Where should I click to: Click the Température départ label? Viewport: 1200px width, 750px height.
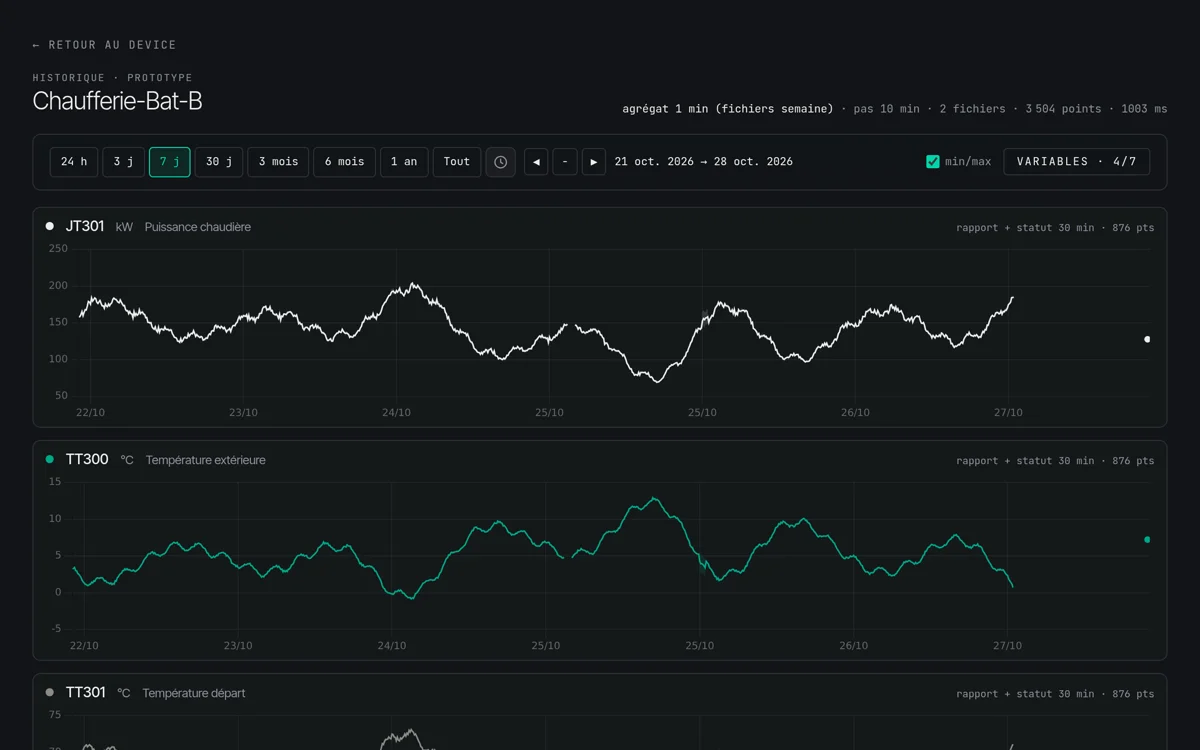point(194,693)
